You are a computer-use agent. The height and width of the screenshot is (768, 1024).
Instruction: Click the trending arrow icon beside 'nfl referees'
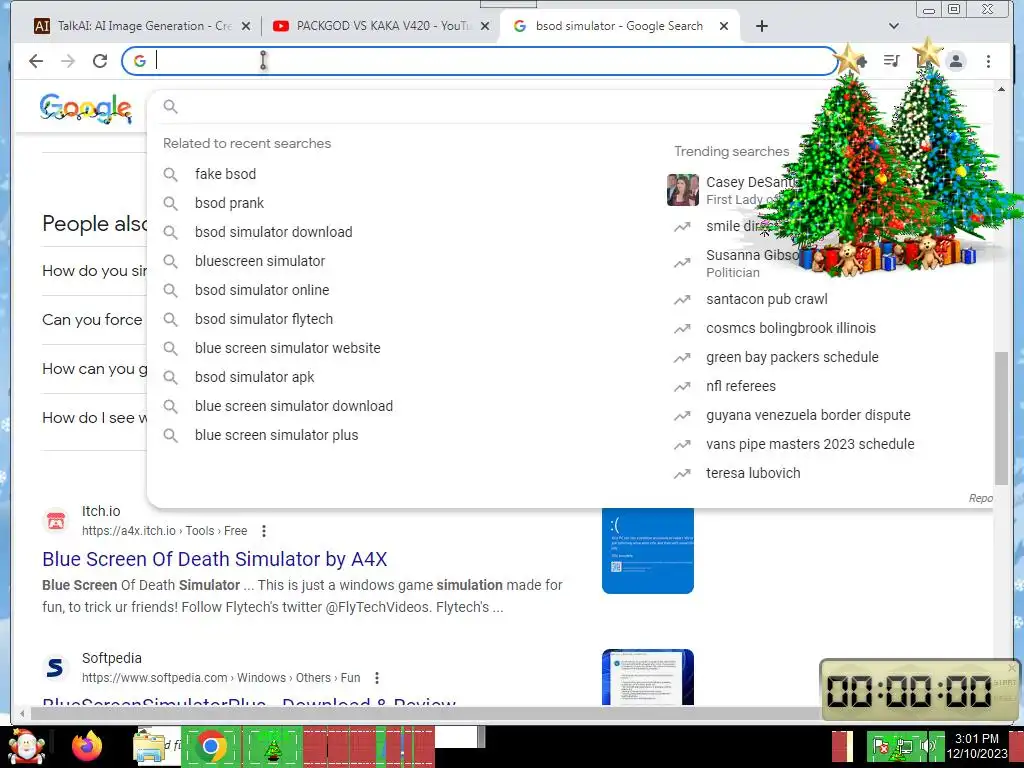(682, 387)
